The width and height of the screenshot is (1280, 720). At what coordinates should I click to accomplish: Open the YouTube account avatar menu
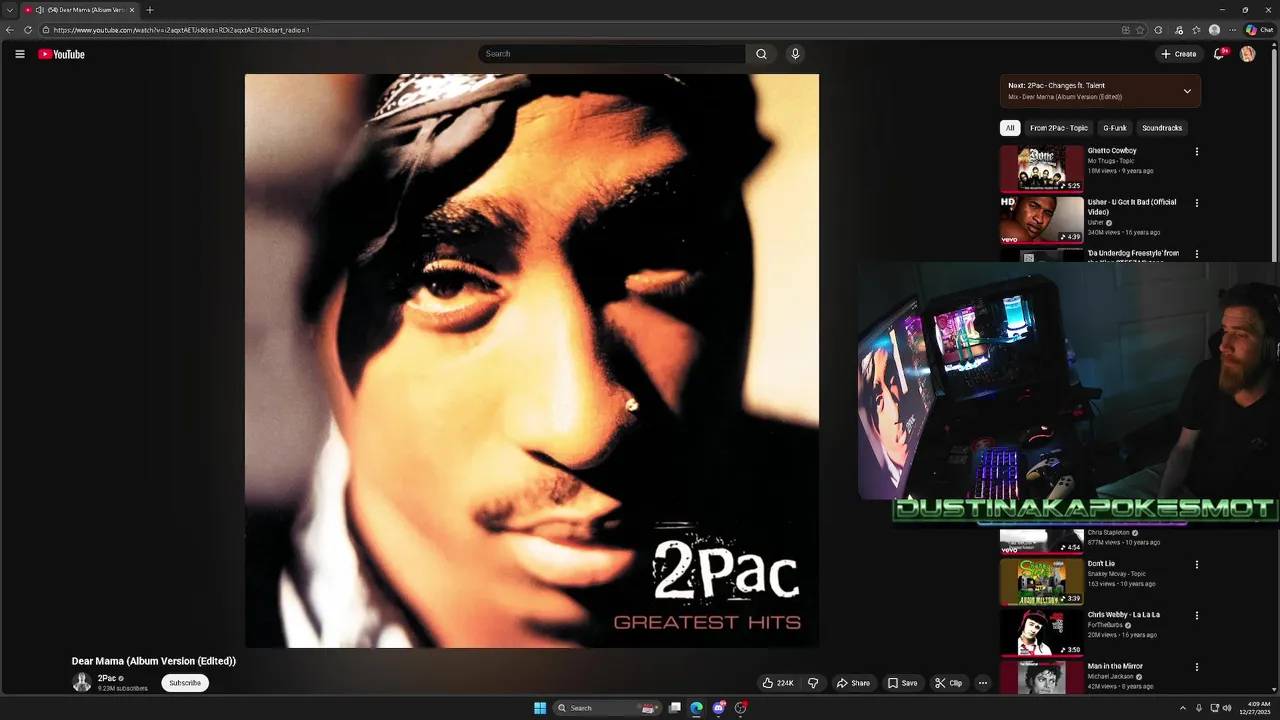[x=1247, y=54]
